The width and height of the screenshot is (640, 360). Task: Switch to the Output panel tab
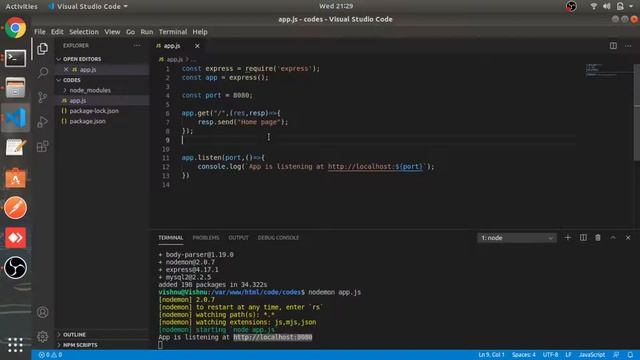[x=238, y=238]
